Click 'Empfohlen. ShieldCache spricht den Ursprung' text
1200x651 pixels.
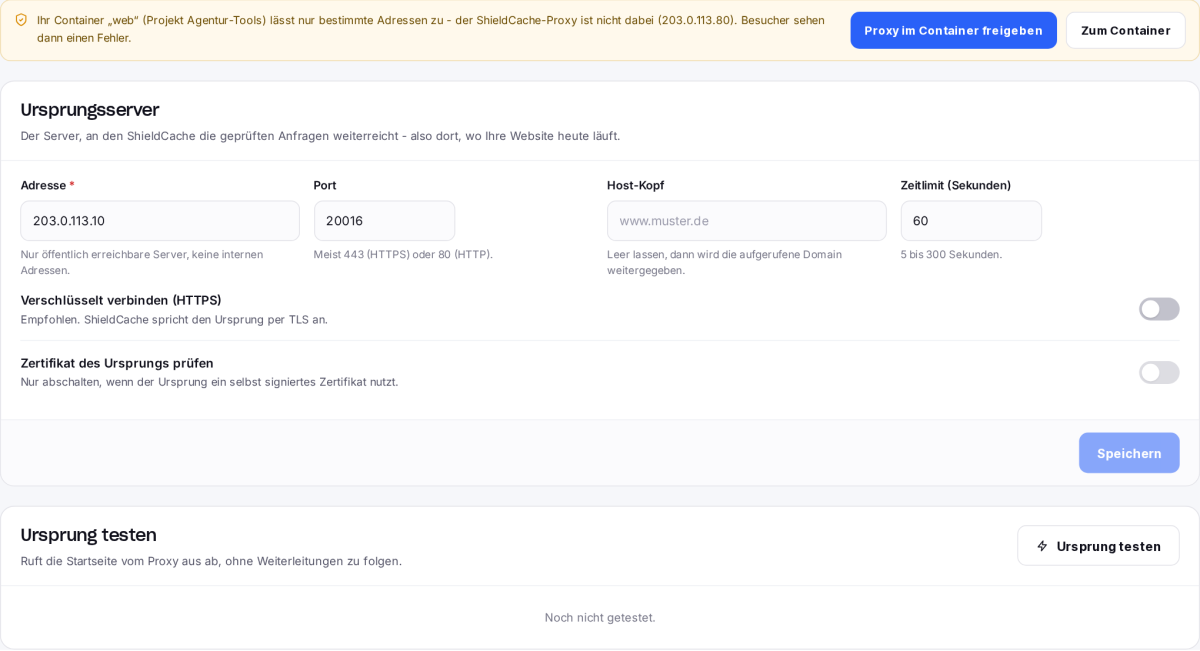tap(174, 320)
